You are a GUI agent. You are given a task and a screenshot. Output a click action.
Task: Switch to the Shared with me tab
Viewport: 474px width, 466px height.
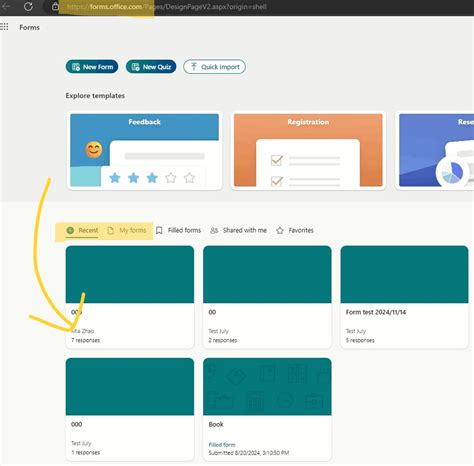pyautogui.click(x=238, y=230)
